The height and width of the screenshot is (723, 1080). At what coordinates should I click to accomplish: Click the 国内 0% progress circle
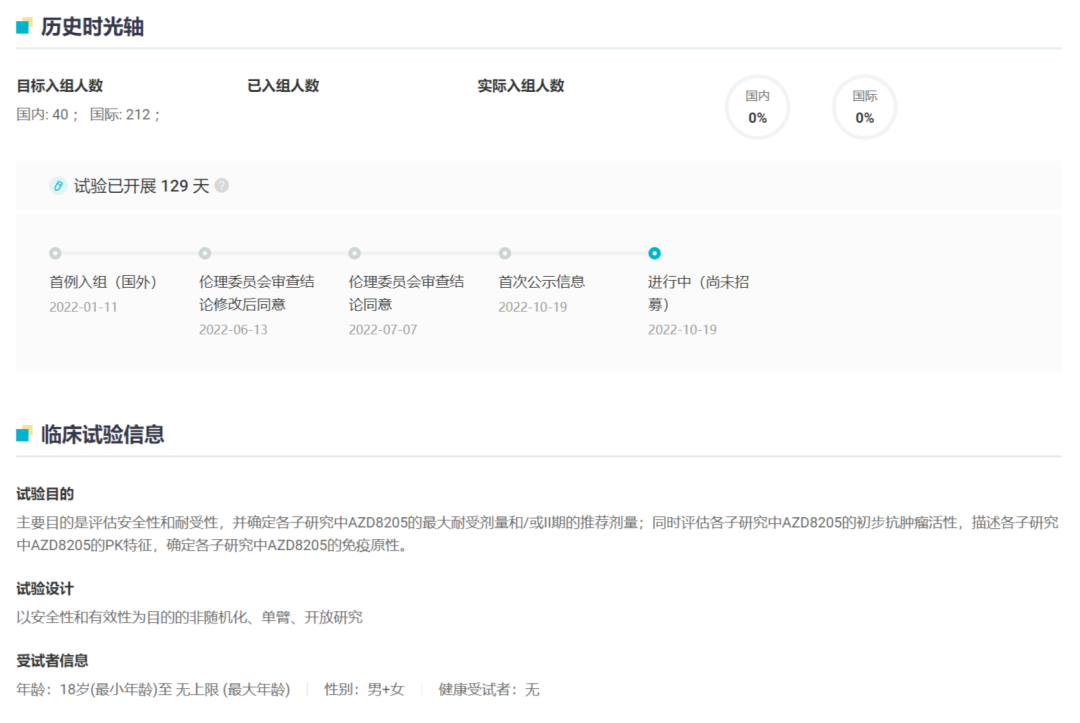tap(757, 107)
